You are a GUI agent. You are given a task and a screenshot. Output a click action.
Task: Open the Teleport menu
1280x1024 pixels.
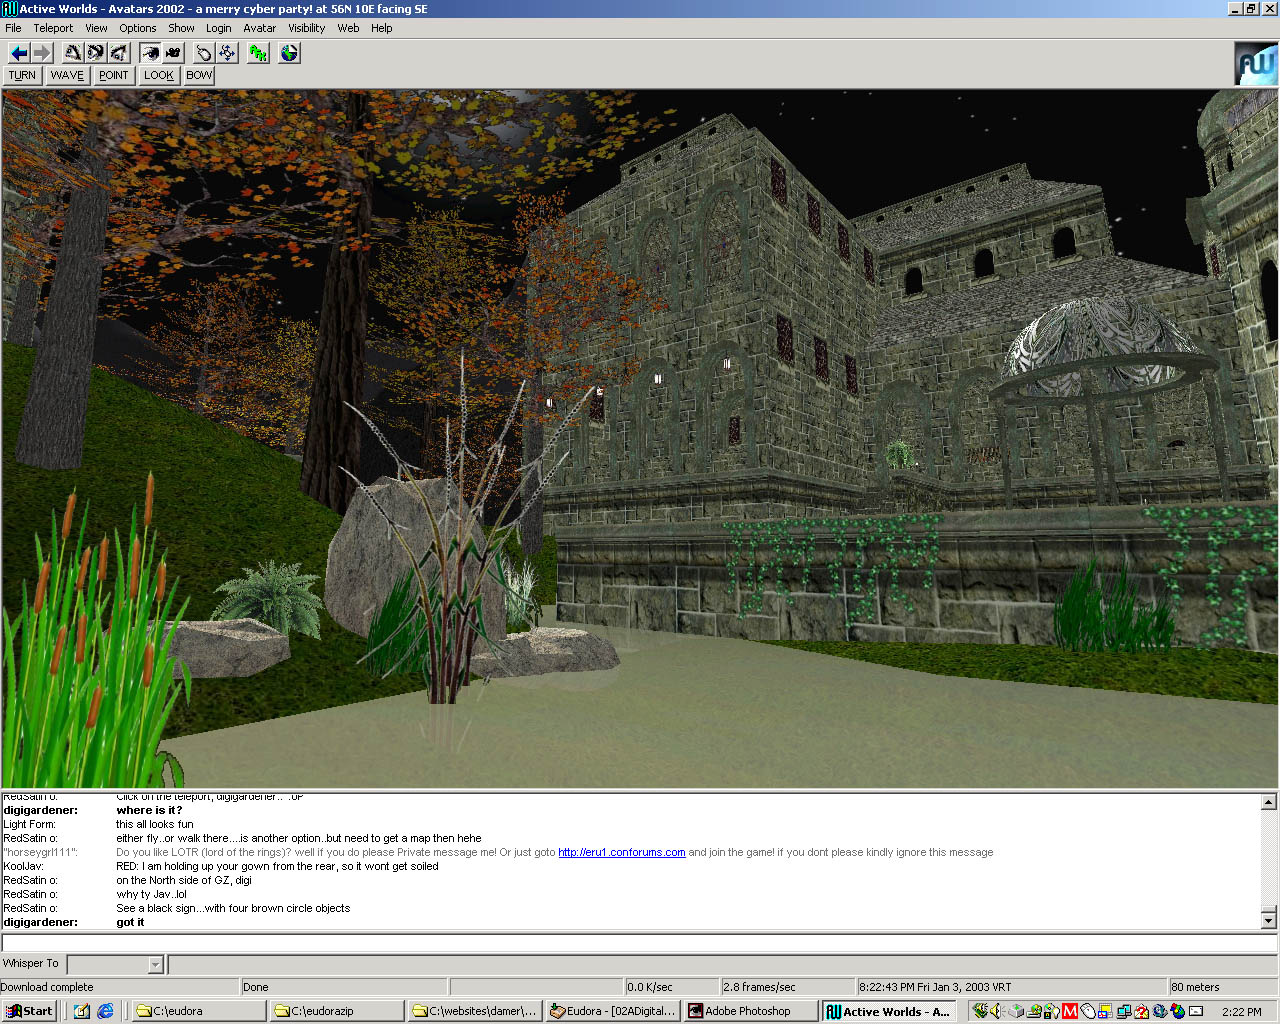click(53, 28)
